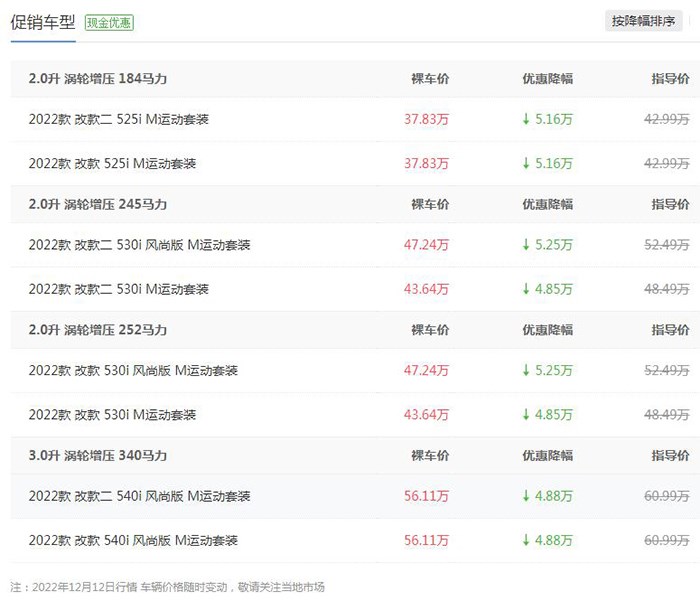
Task: Click 指导价 column header in 245马力 group
Action: 670,204
